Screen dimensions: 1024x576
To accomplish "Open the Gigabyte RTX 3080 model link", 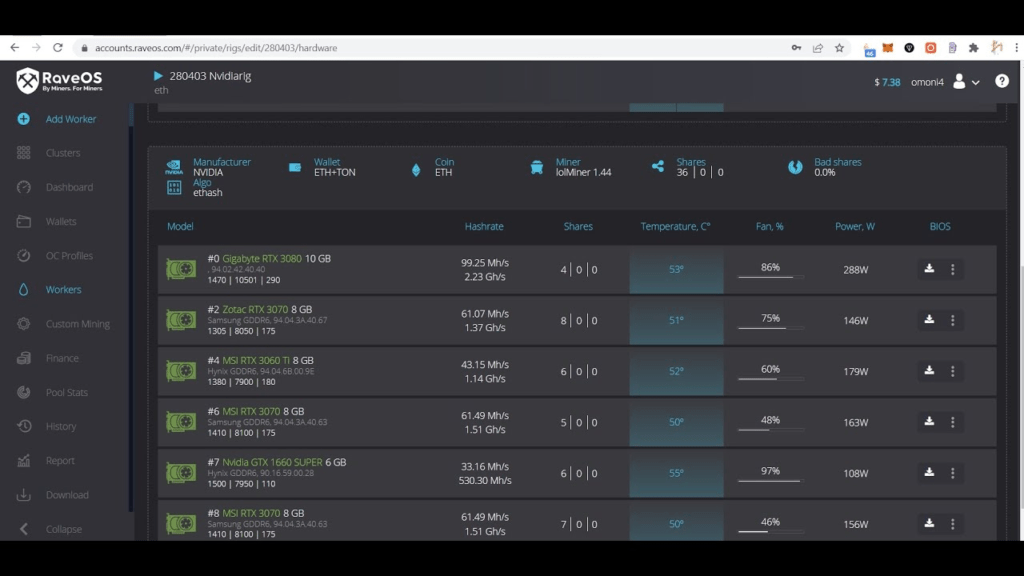I will 261,259.
